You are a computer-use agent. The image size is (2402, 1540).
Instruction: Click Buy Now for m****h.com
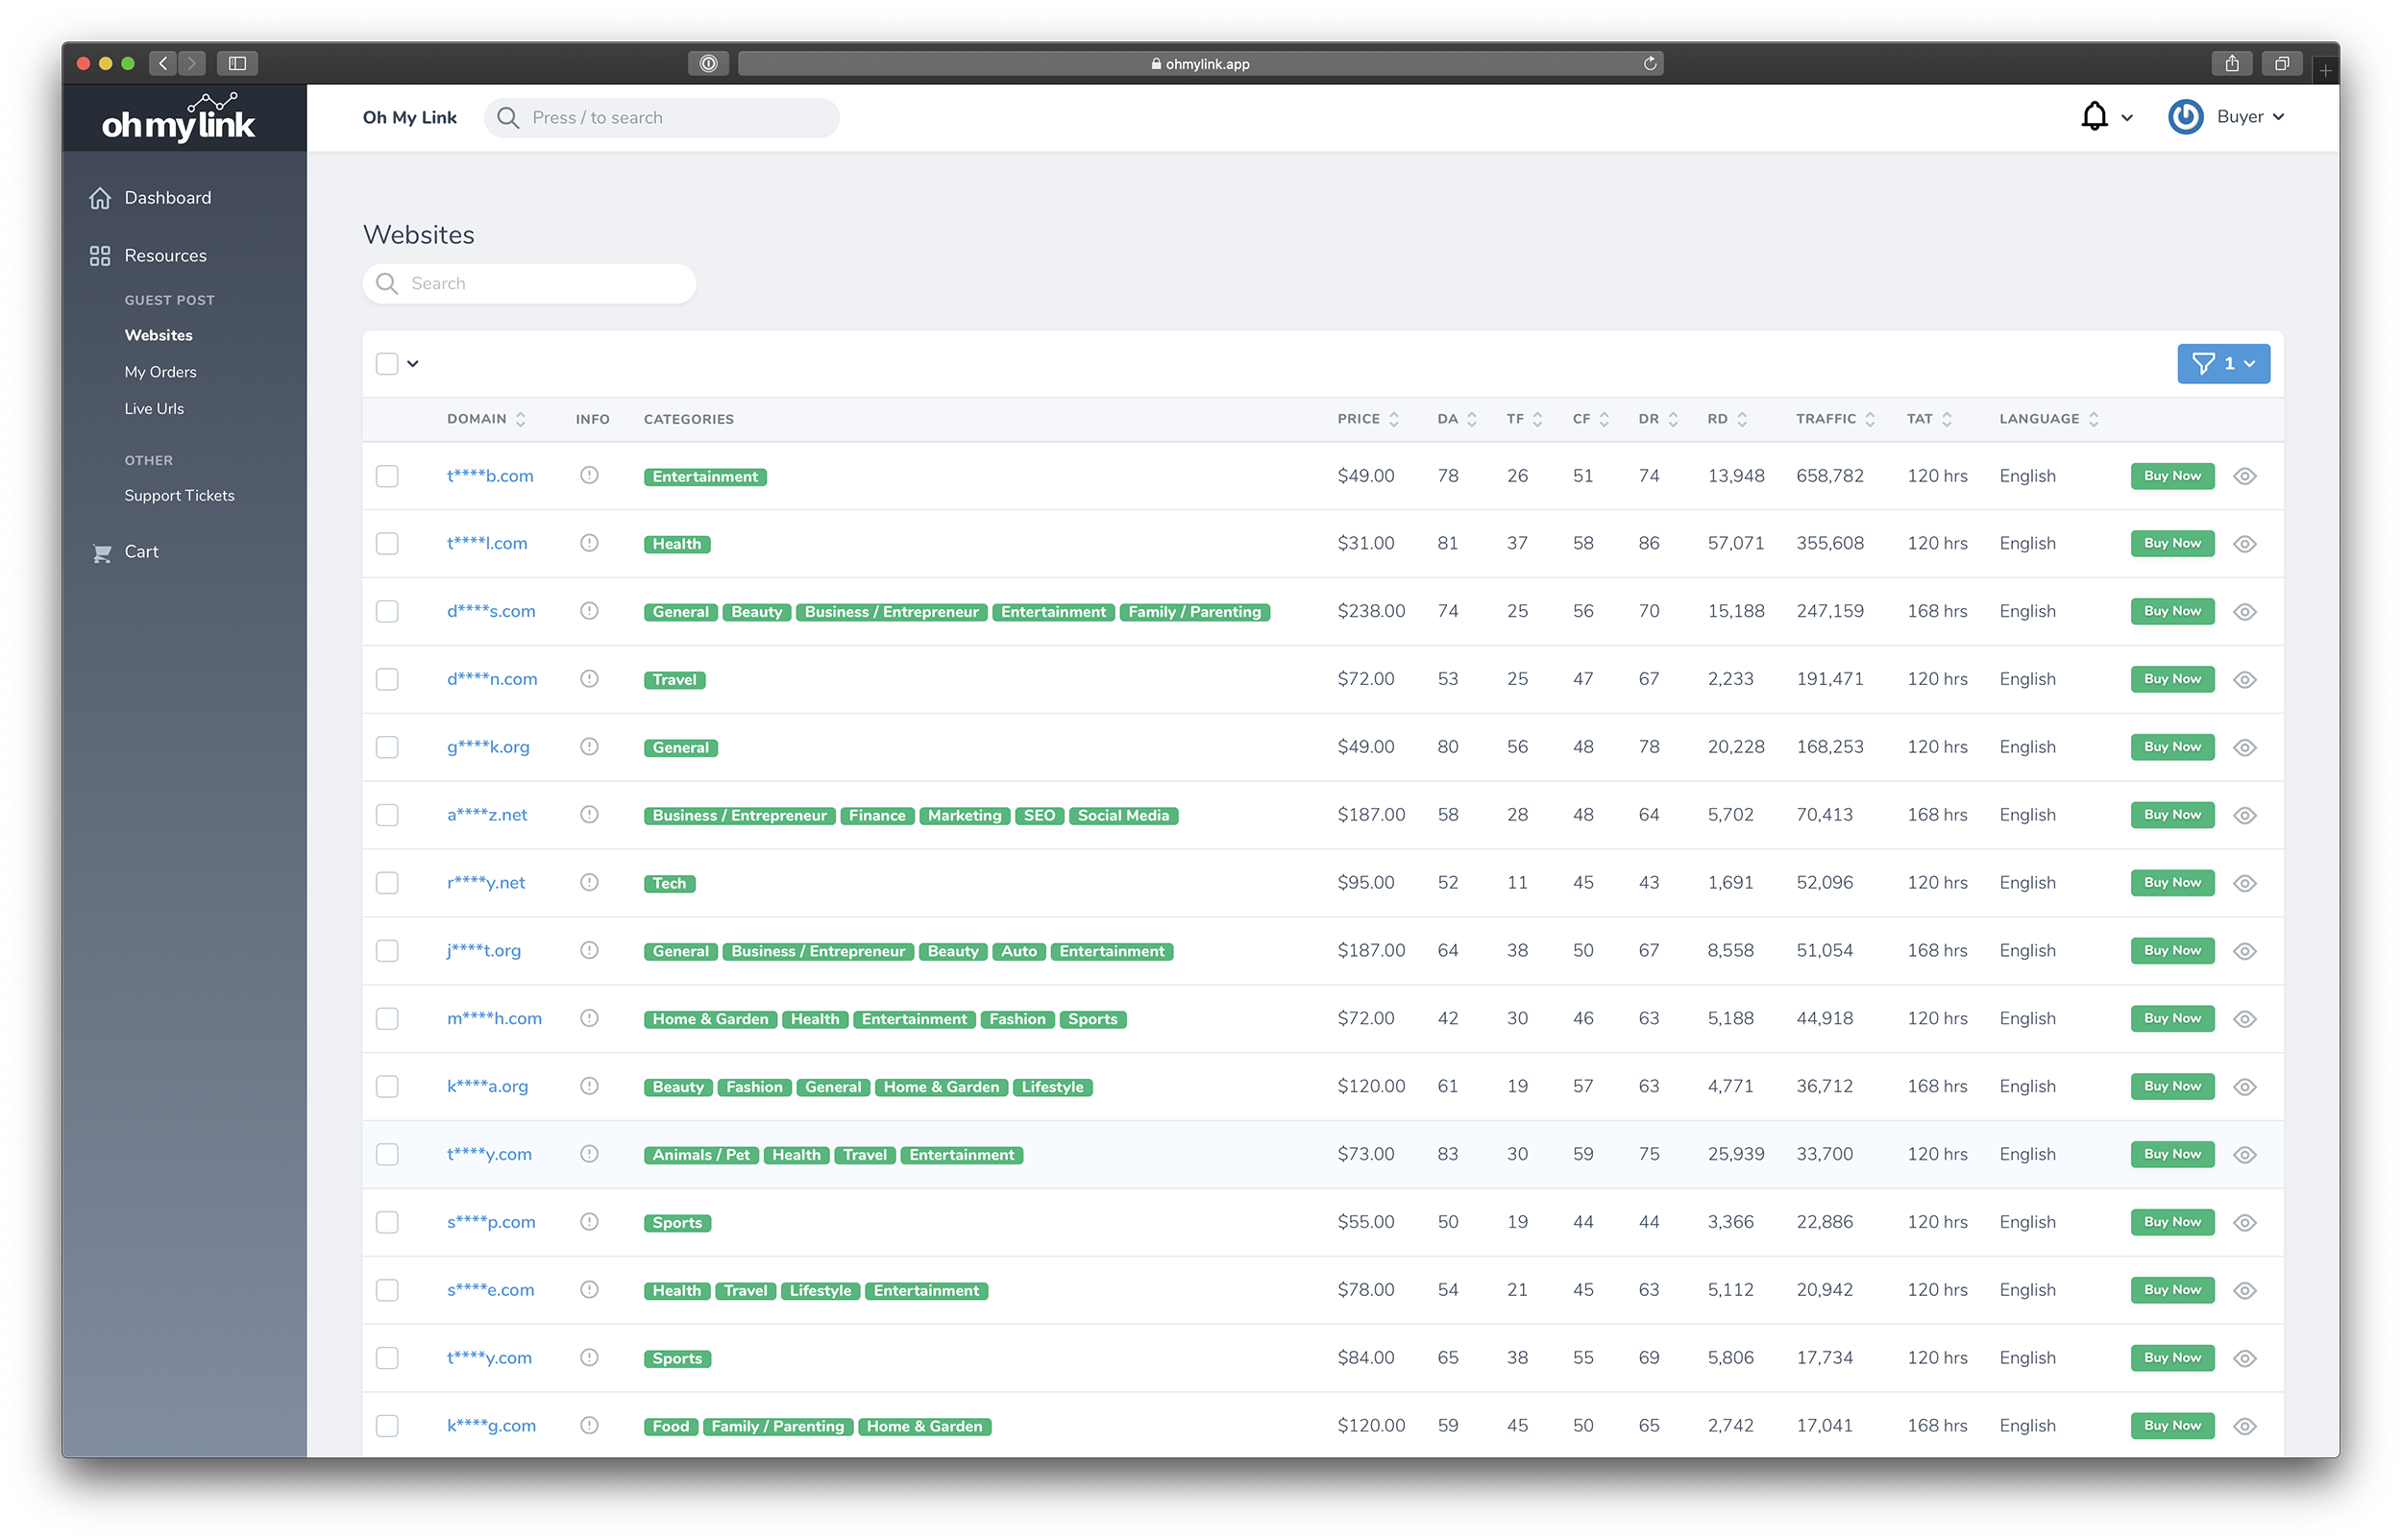point(2172,1019)
